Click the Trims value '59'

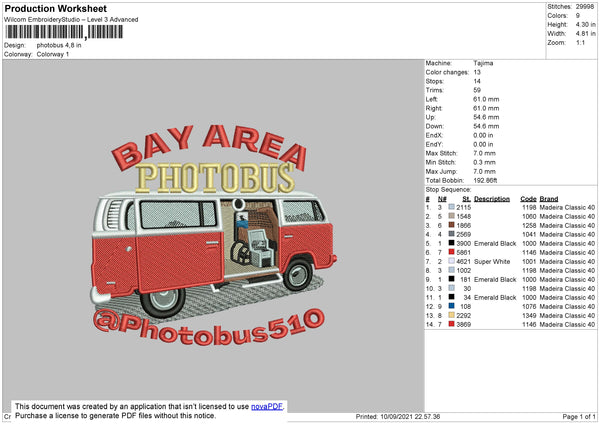point(477,90)
